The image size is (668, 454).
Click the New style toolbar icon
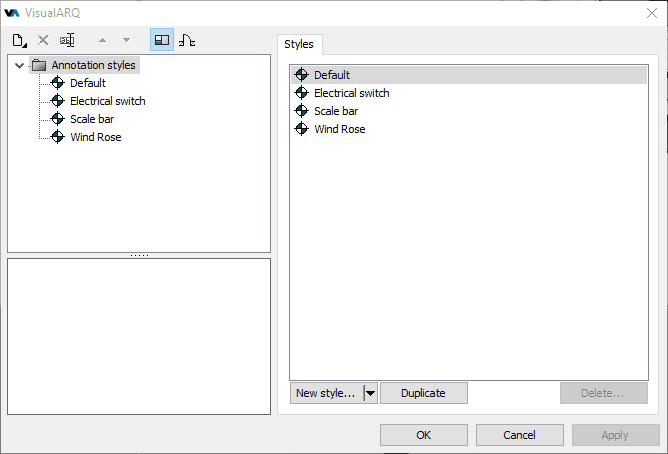[x=19, y=40]
